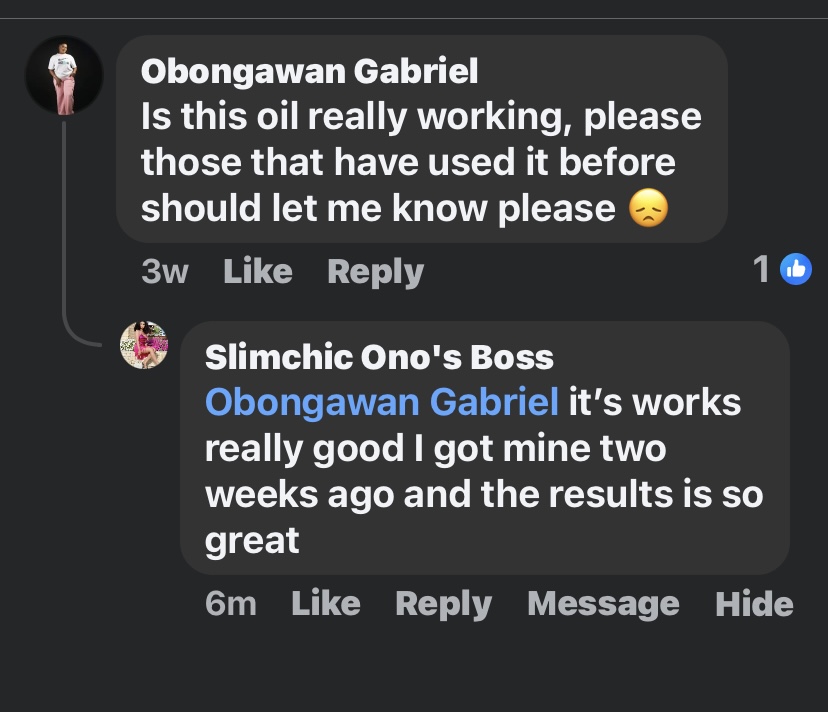Viewport: 828px width, 712px height.
Task: Click the Obongawan Gabriel commenter name
Action: tap(309, 71)
